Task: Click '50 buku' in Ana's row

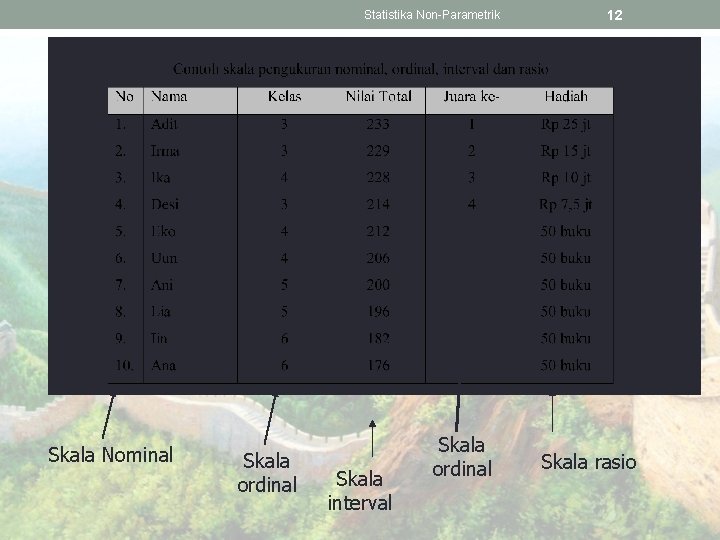Action: [565, 366]
